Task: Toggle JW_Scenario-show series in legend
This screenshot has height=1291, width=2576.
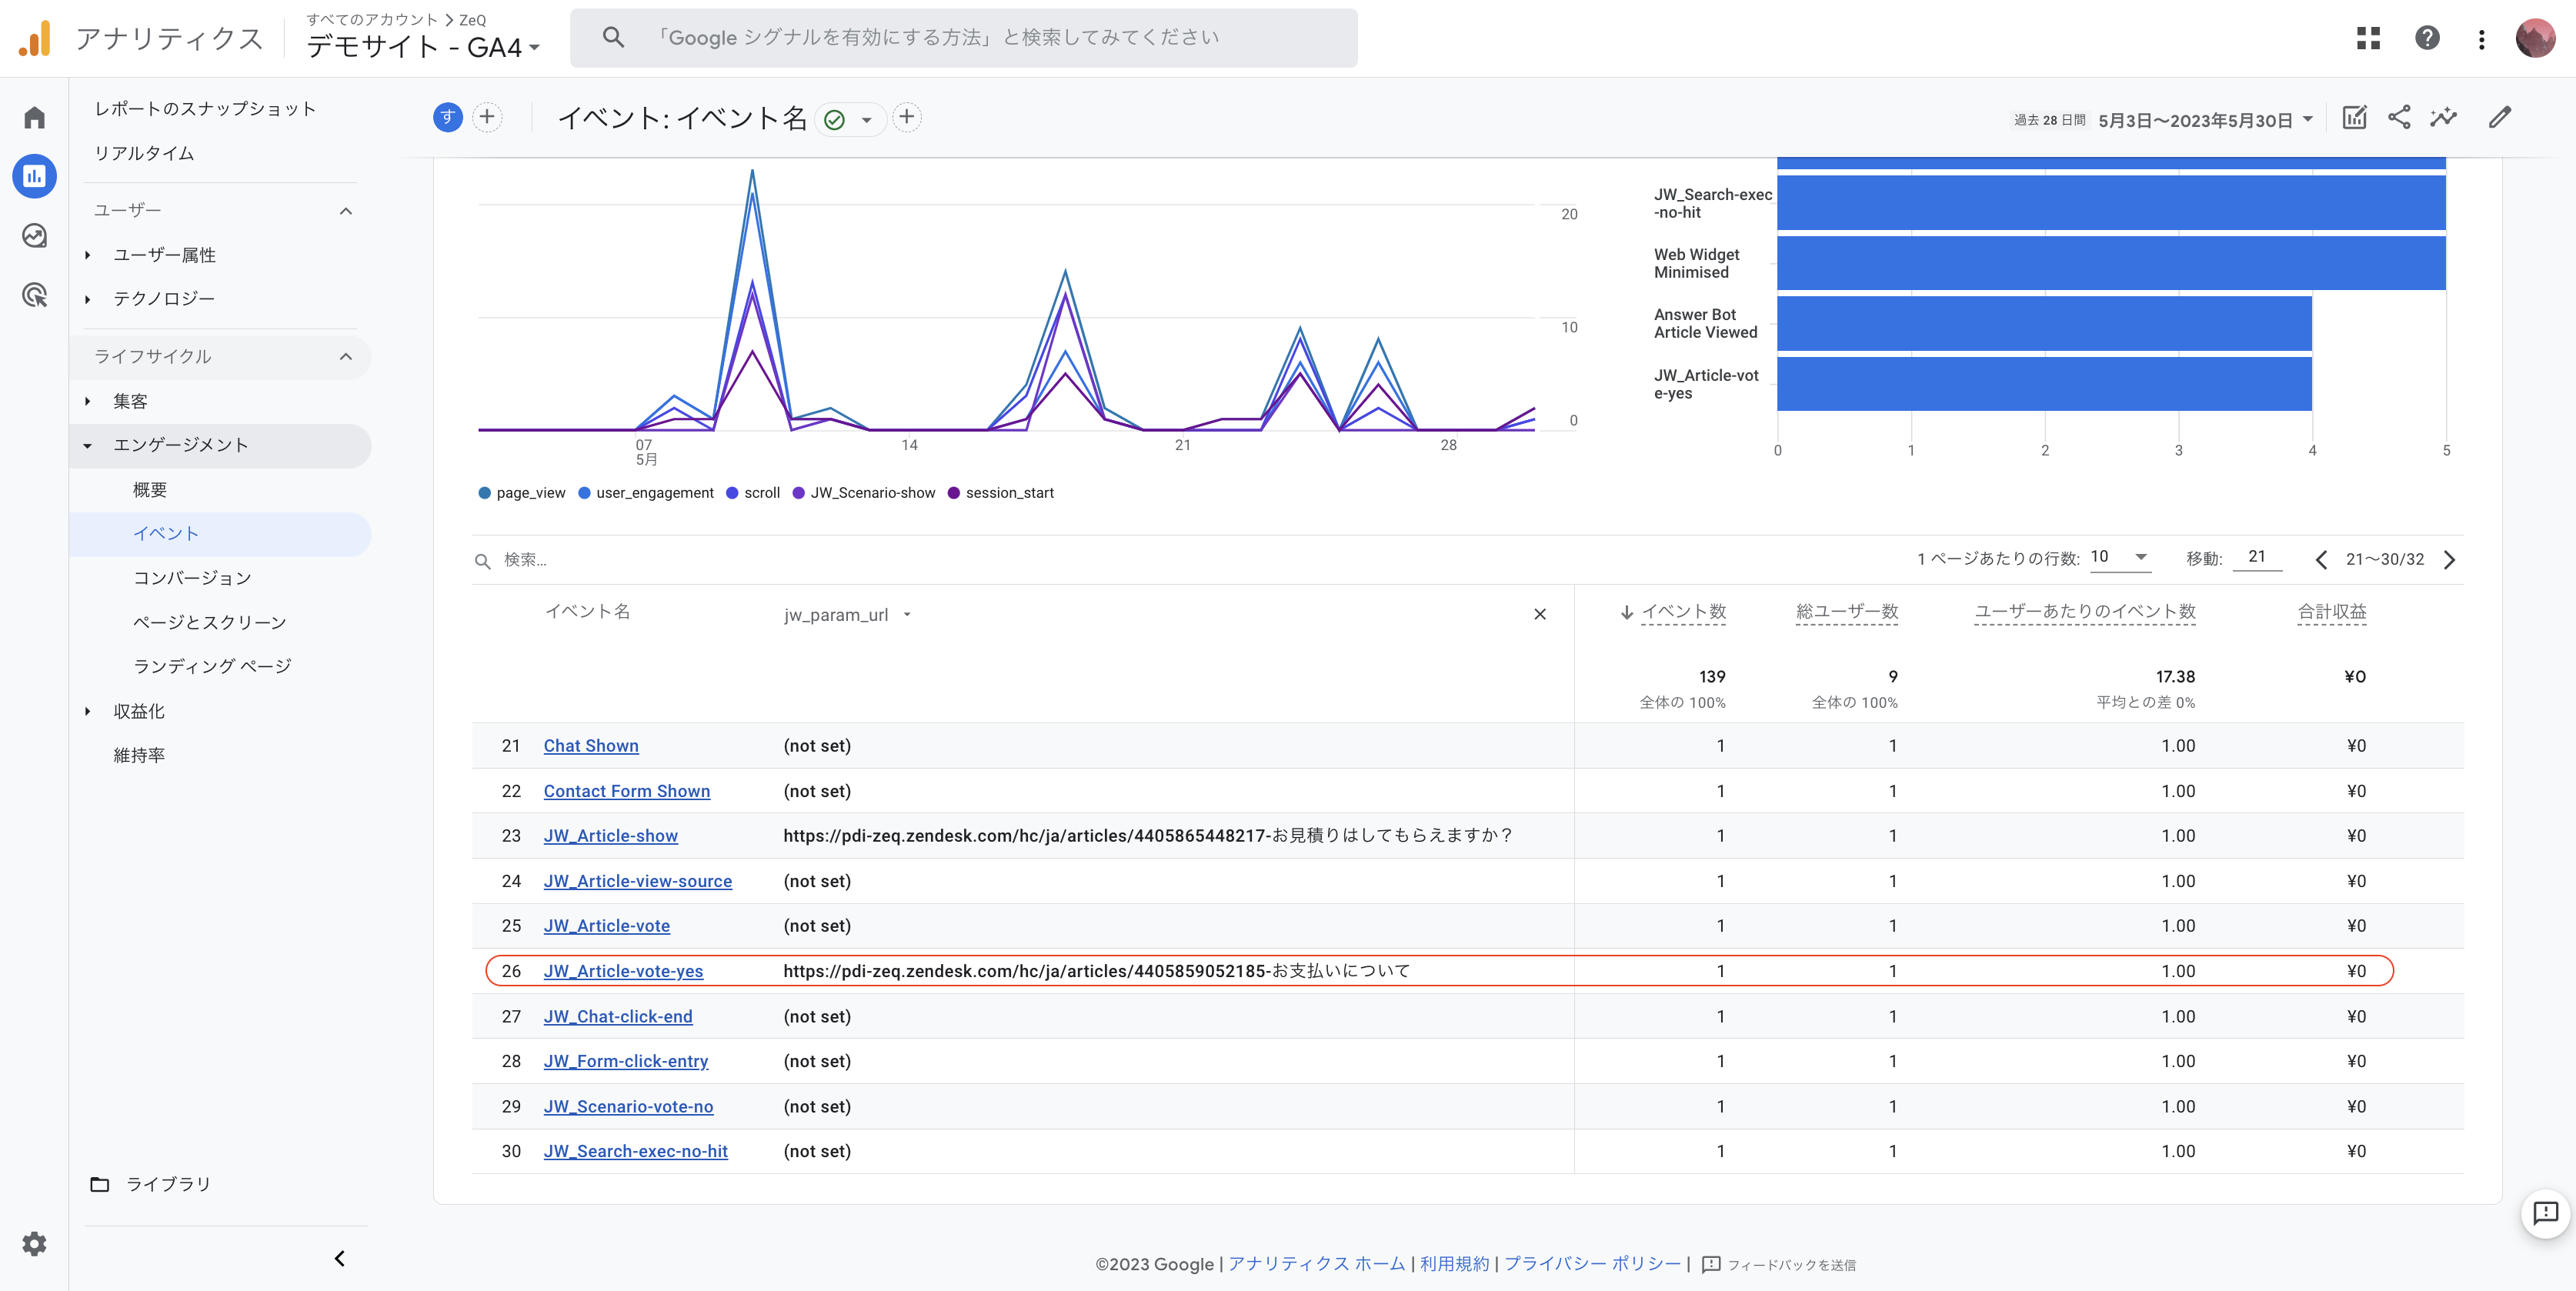Action: 864,493
